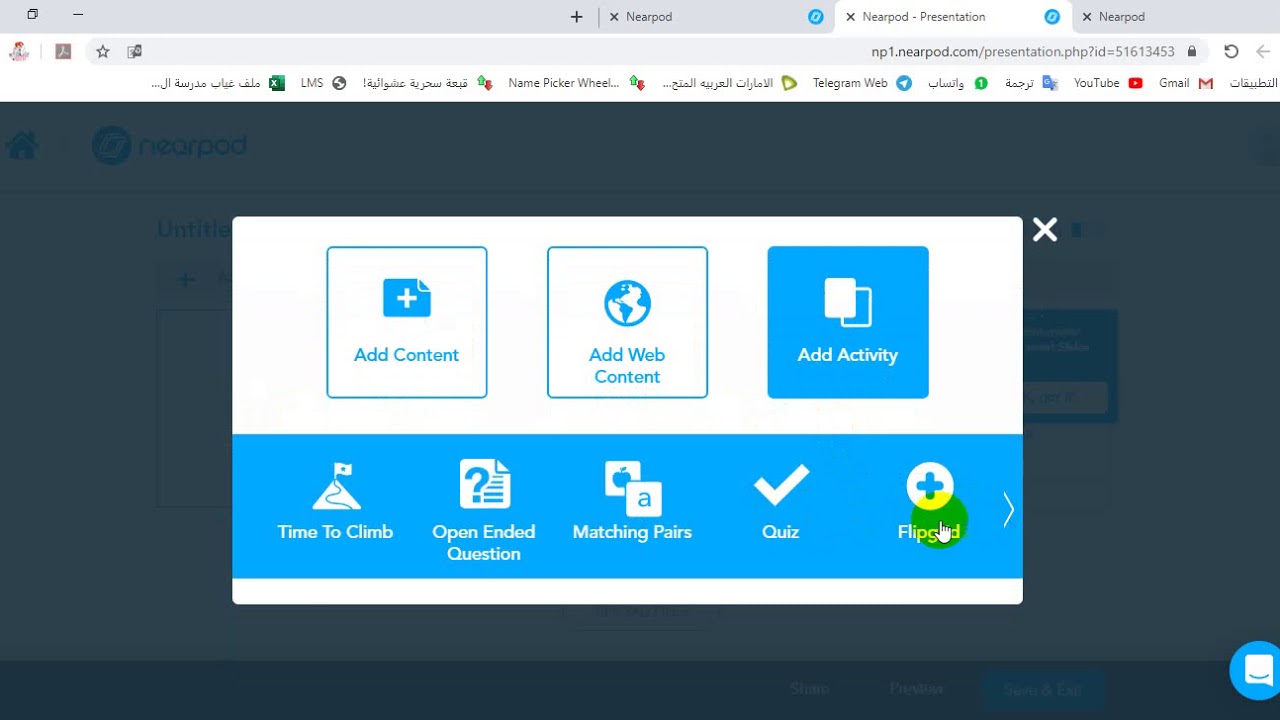The width and height of the screenshot is (1280, 720).
Task: Open the ملف غياب مدرسة Excel bookmark
Action: click(x=218, y=83)
